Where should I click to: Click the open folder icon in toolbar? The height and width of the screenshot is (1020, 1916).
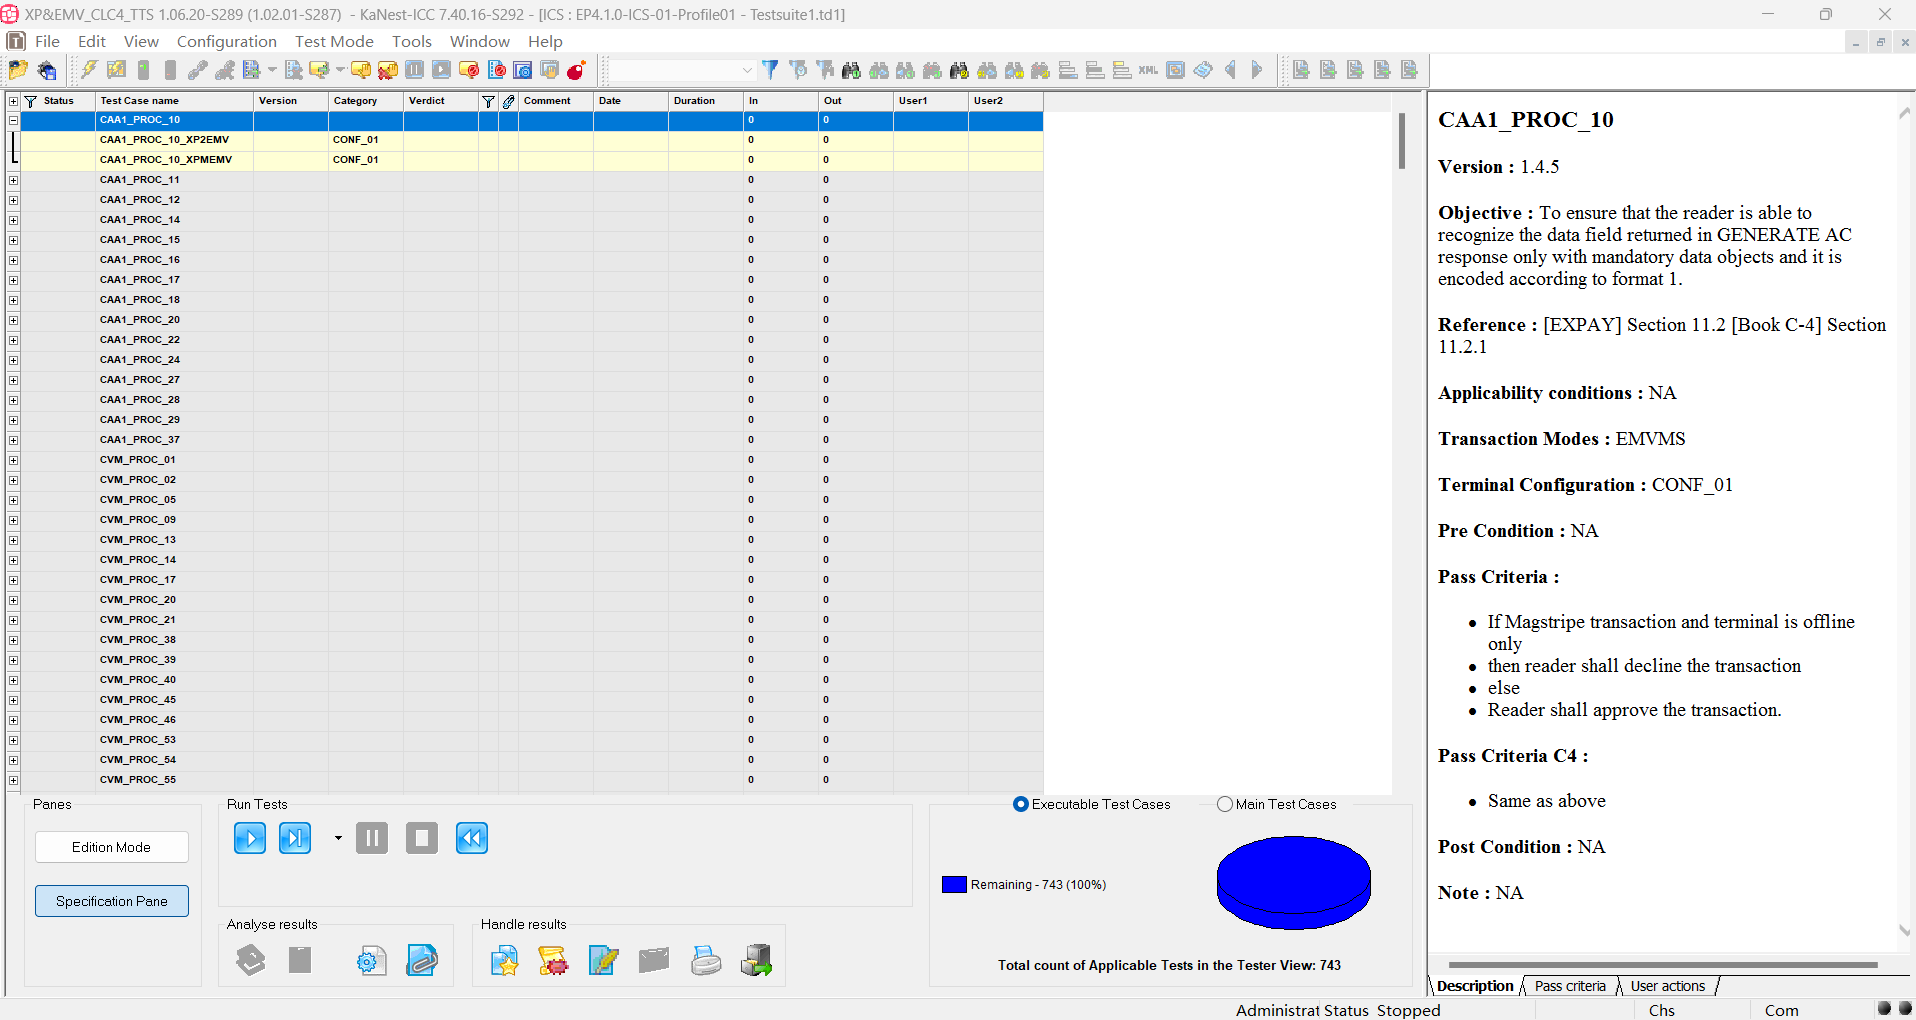tap(18, 70)
